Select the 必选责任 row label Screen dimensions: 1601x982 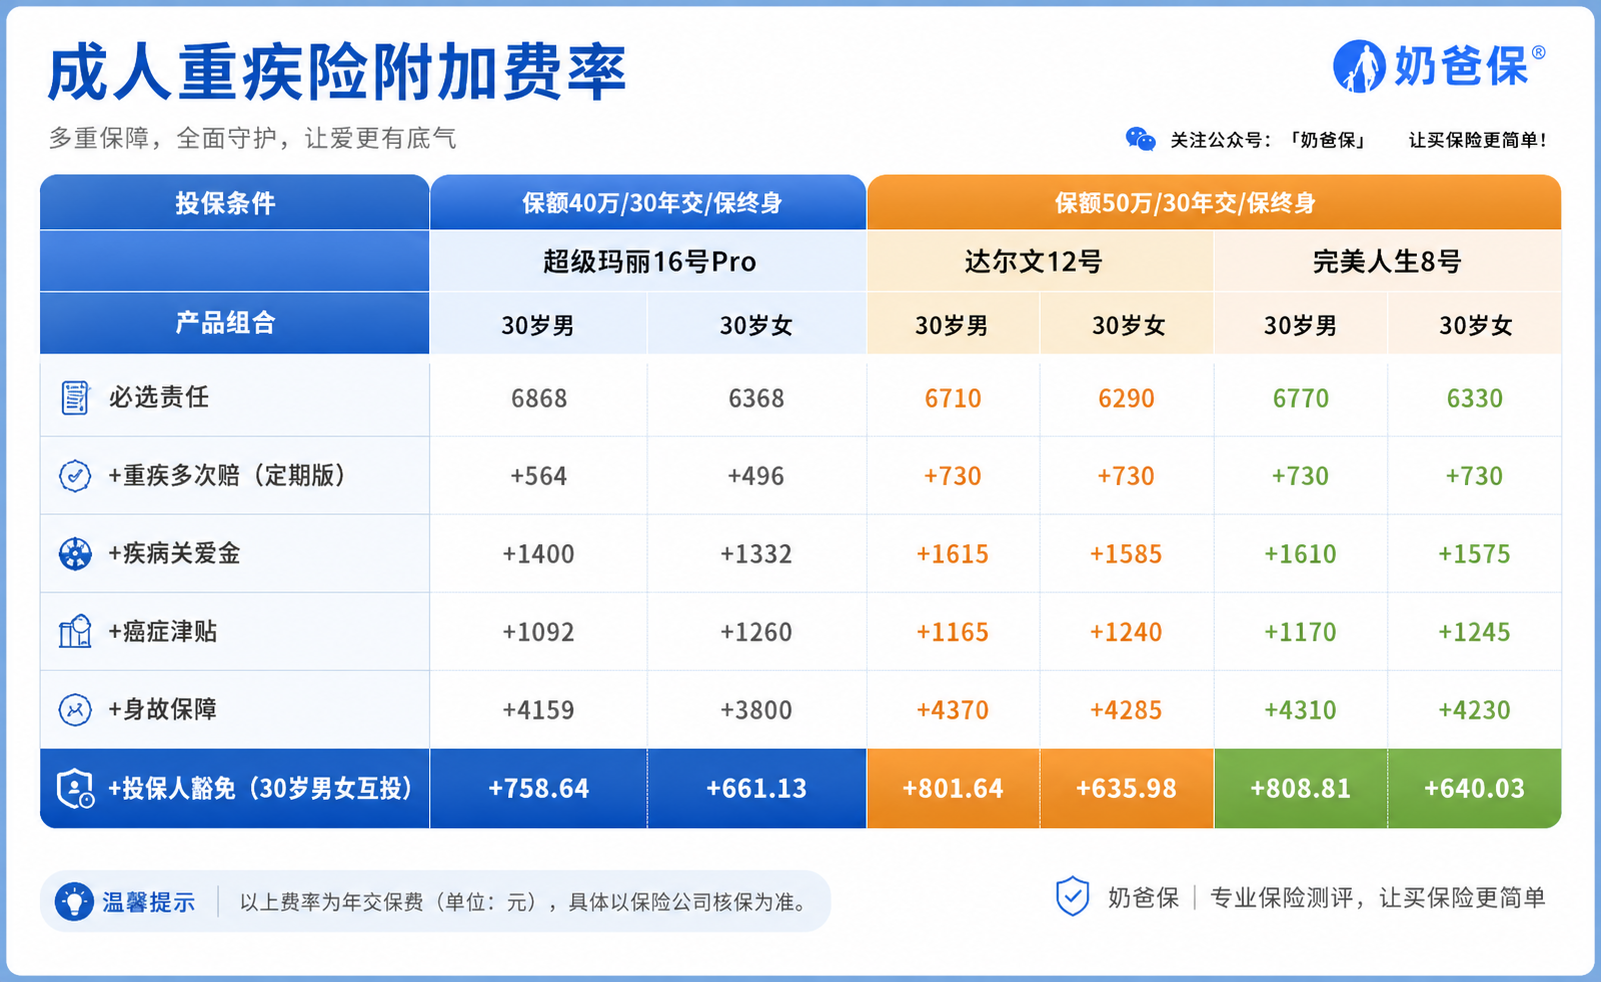click(159, 397)
